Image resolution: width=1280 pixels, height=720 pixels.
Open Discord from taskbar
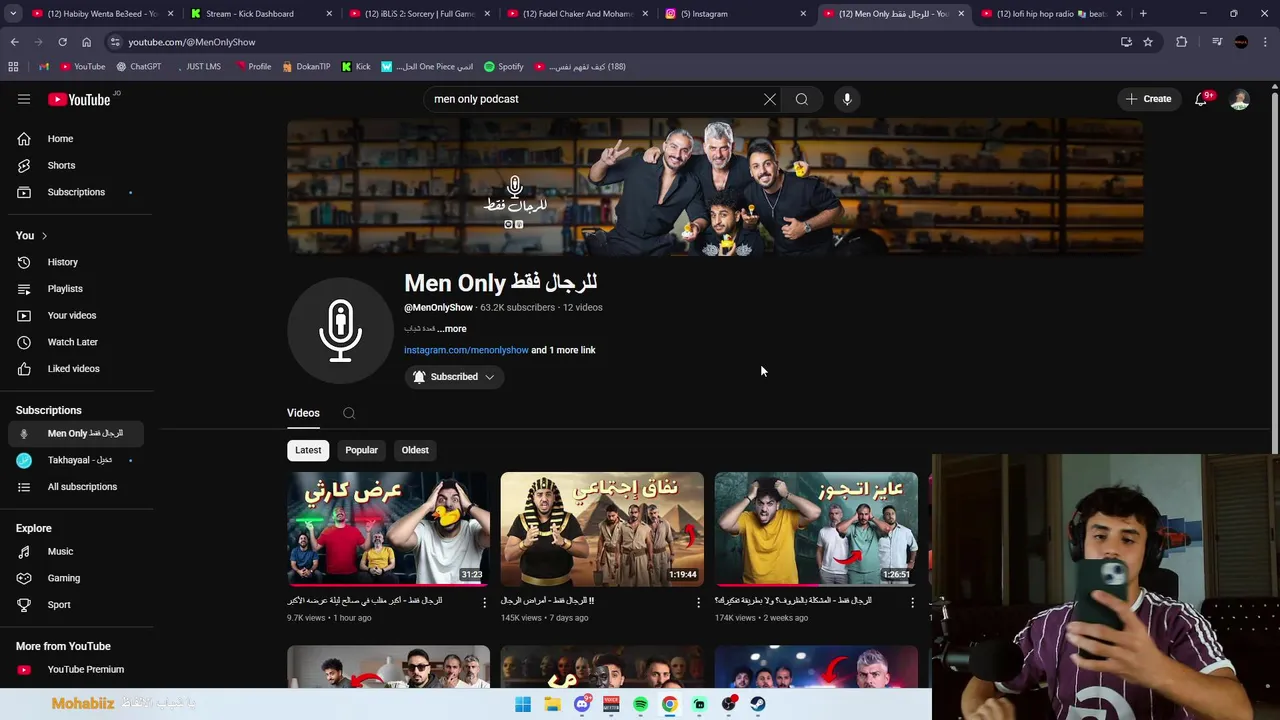(582, 704)
